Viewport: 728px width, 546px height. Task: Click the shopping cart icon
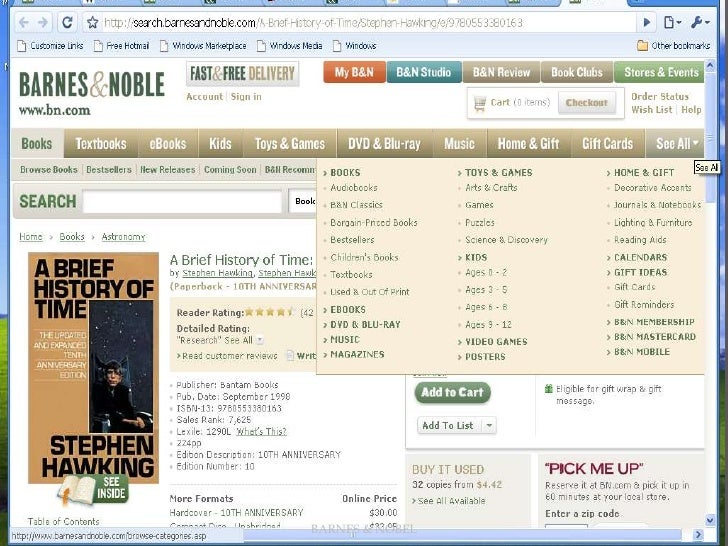[480, 103]
